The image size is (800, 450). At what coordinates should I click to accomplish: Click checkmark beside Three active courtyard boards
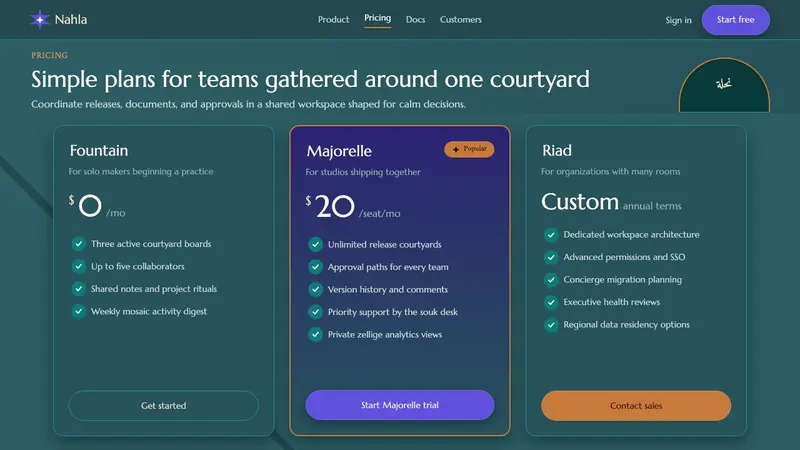click(79, 244)
